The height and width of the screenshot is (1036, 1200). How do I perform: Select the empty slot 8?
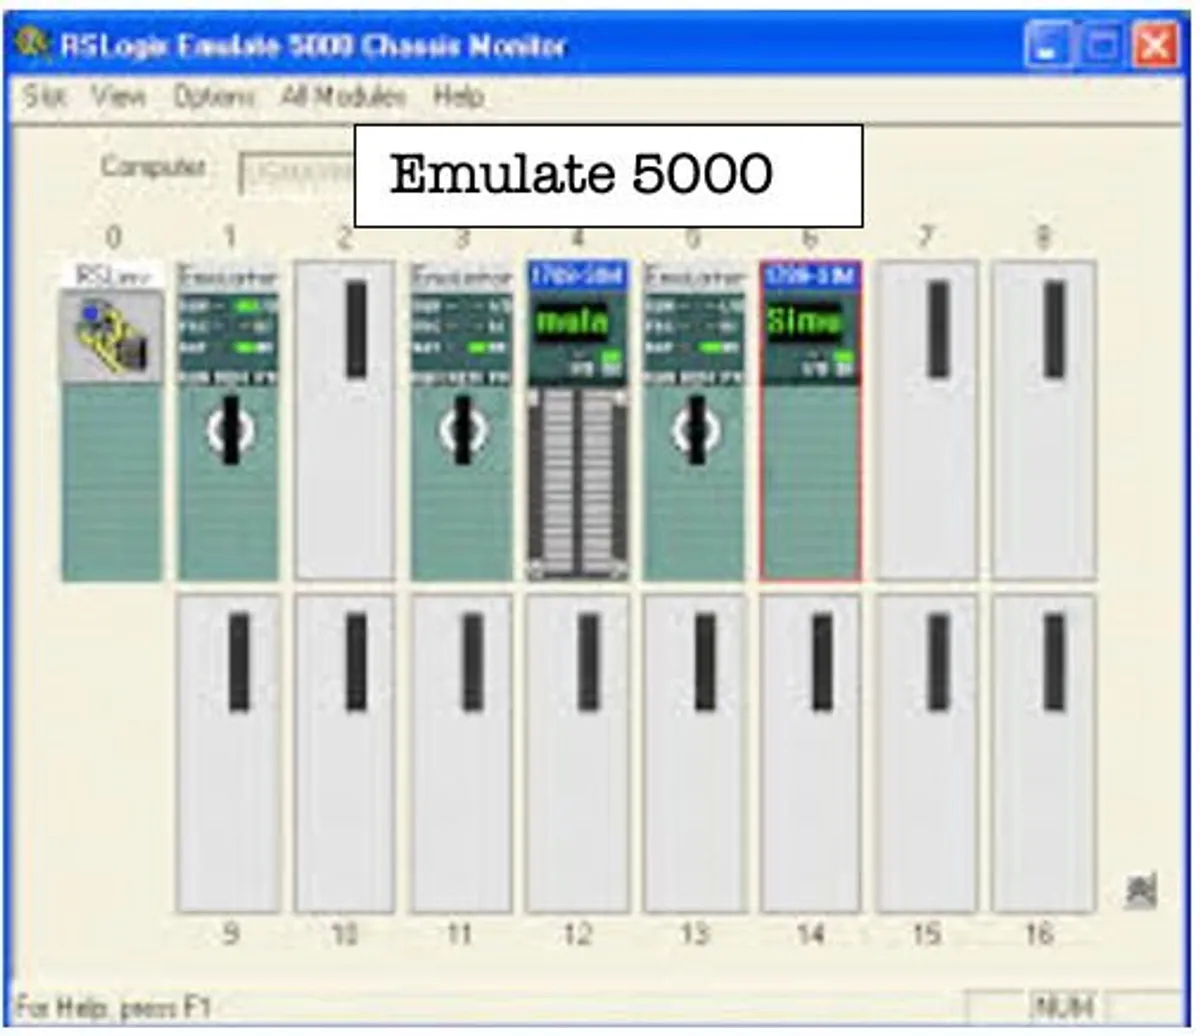point(1043,420)
